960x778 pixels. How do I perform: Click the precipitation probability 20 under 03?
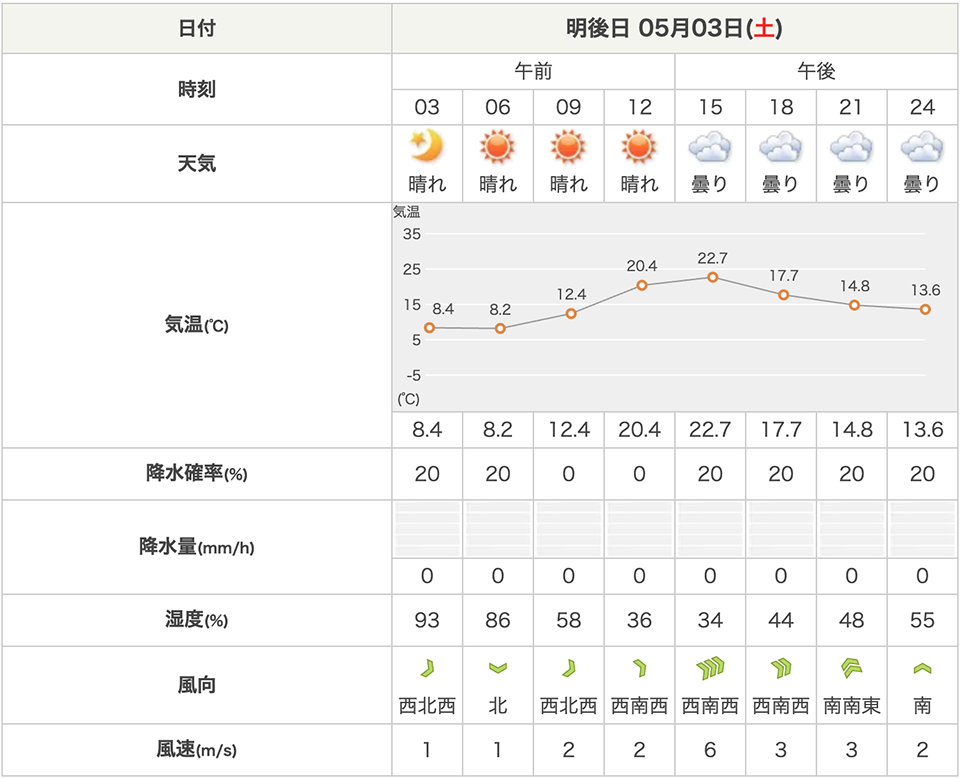pyautogui.click(x=427, y=473)
